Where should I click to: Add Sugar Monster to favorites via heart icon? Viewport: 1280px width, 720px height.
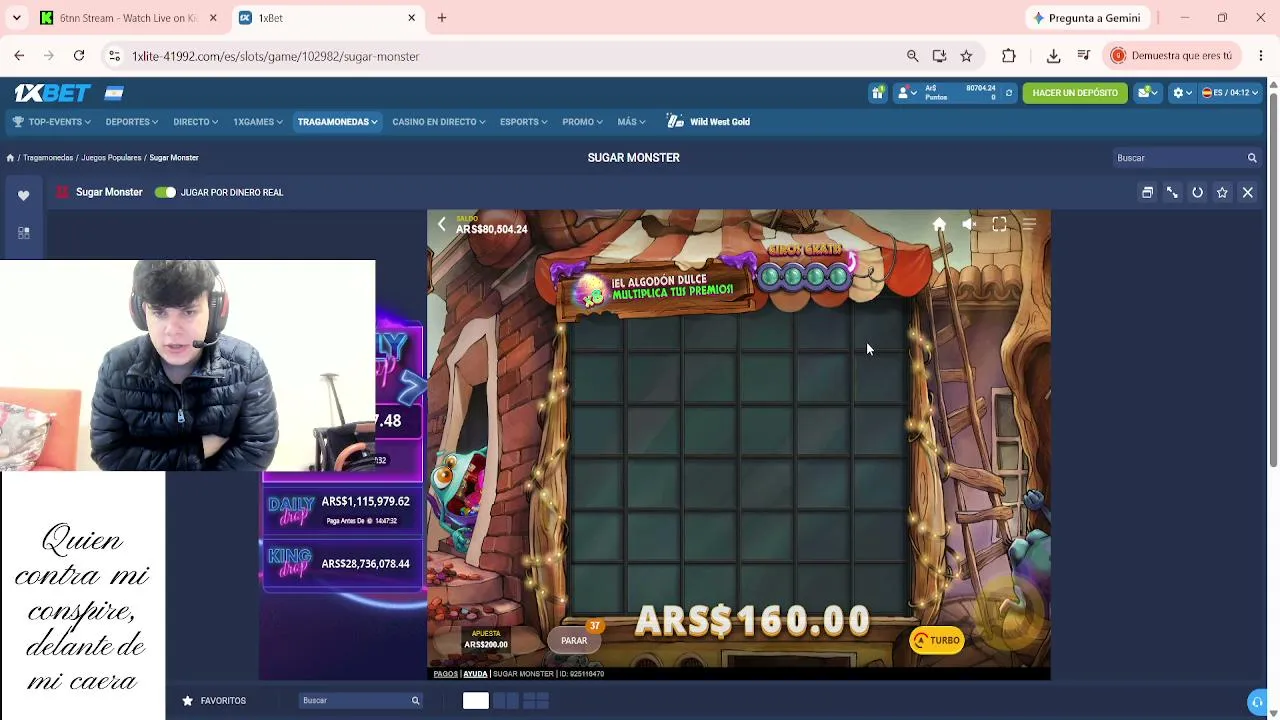24,195
